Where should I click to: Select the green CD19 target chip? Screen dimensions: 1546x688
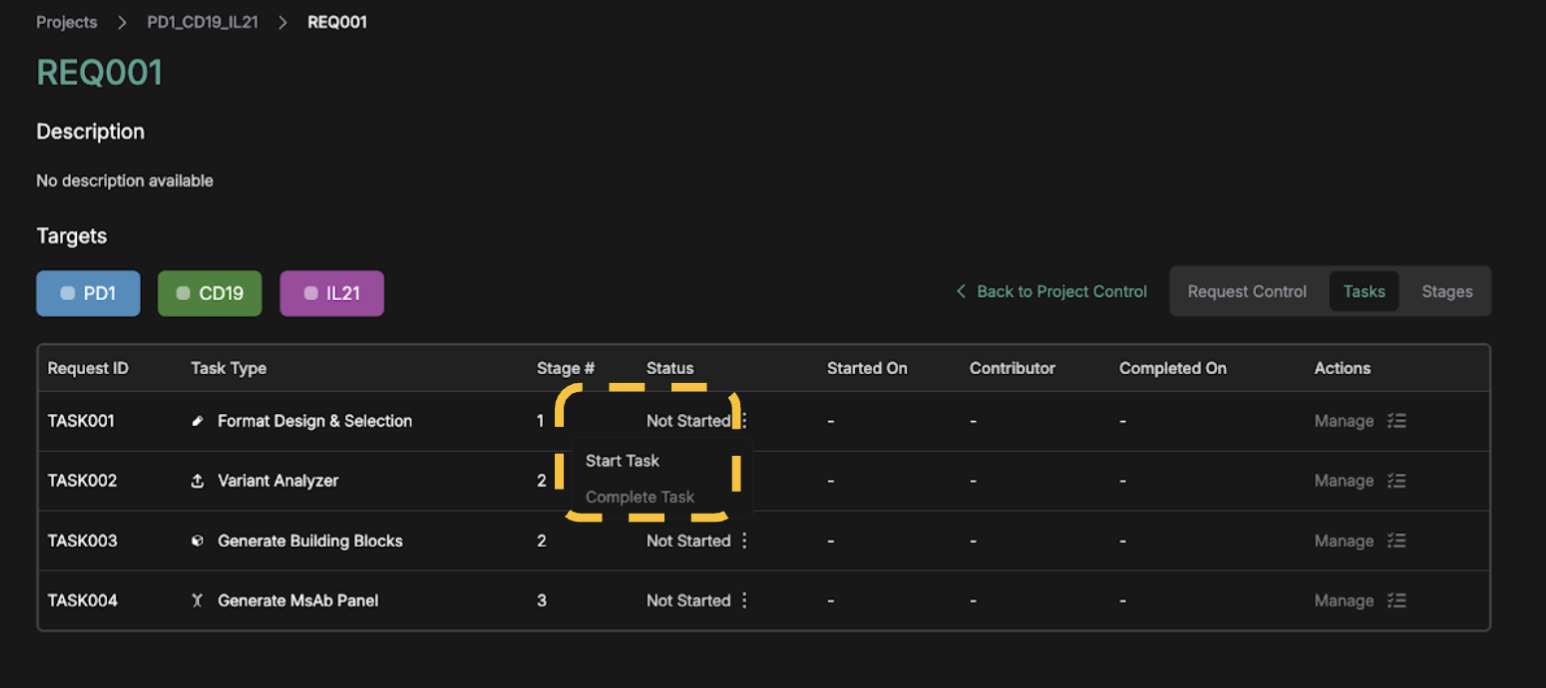210,294
